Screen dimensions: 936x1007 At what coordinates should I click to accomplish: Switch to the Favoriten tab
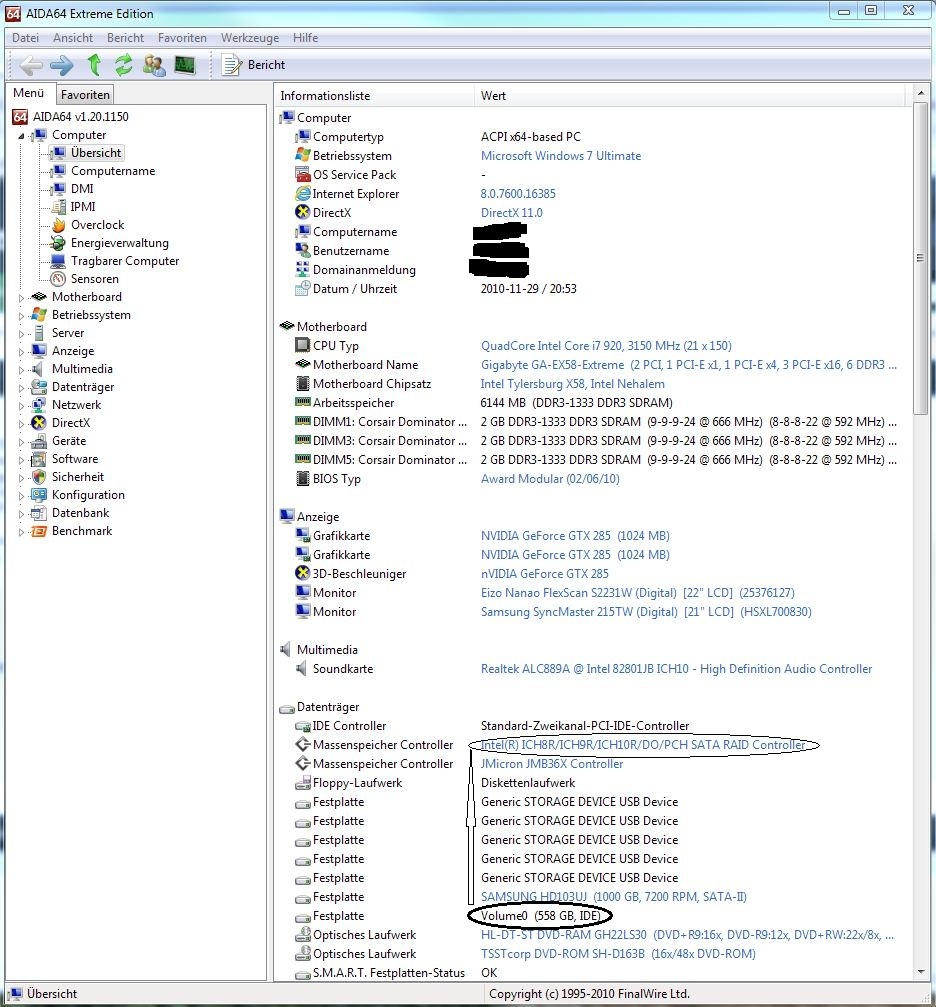click(85, 94)
